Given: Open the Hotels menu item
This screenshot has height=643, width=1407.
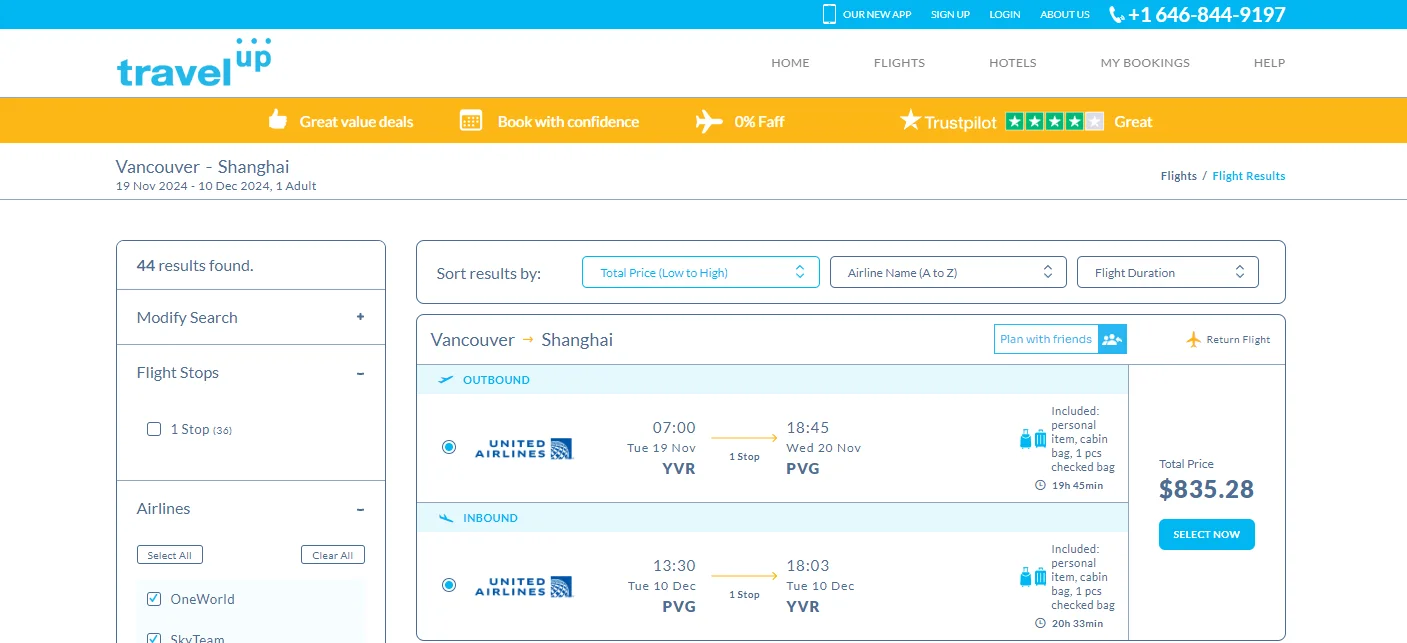Looking at the screenshot, I should pyautogui.click(x=1012, y=62).
